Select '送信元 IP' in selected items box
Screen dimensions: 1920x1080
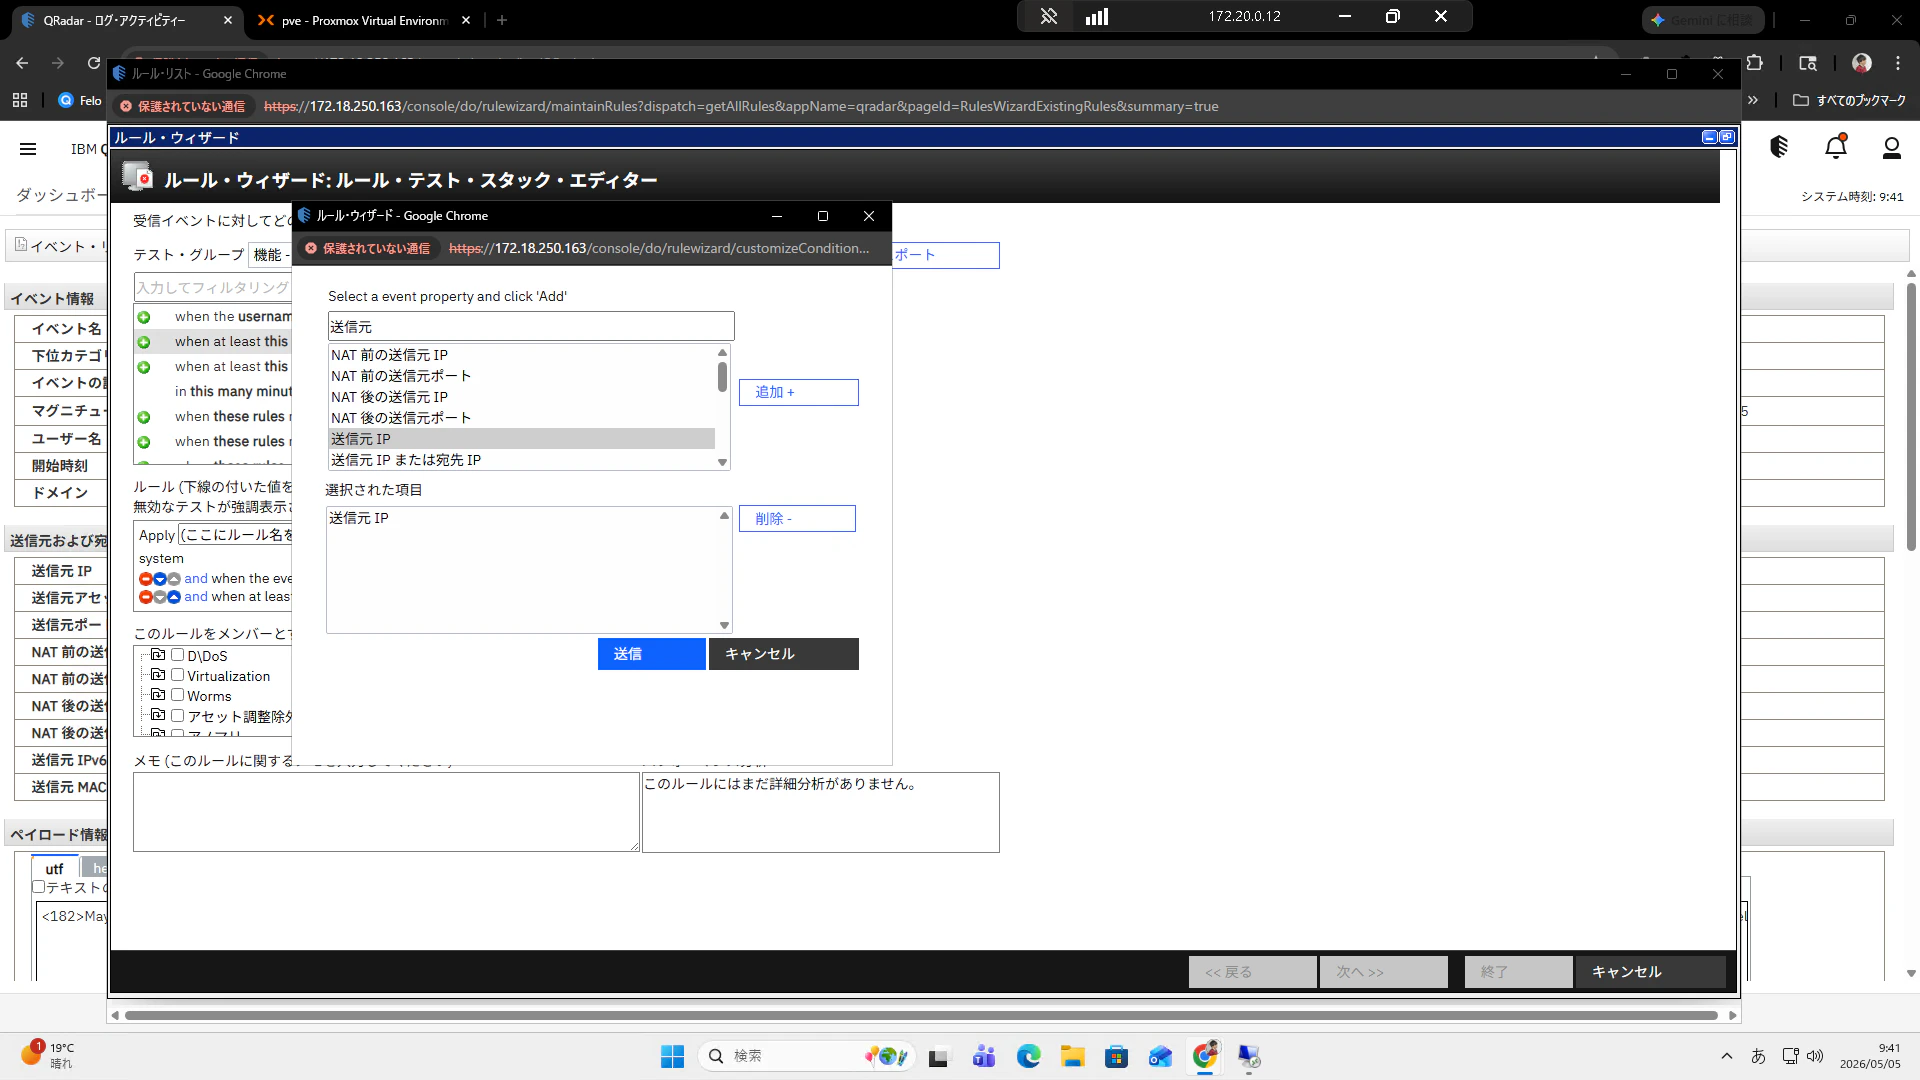522,518
